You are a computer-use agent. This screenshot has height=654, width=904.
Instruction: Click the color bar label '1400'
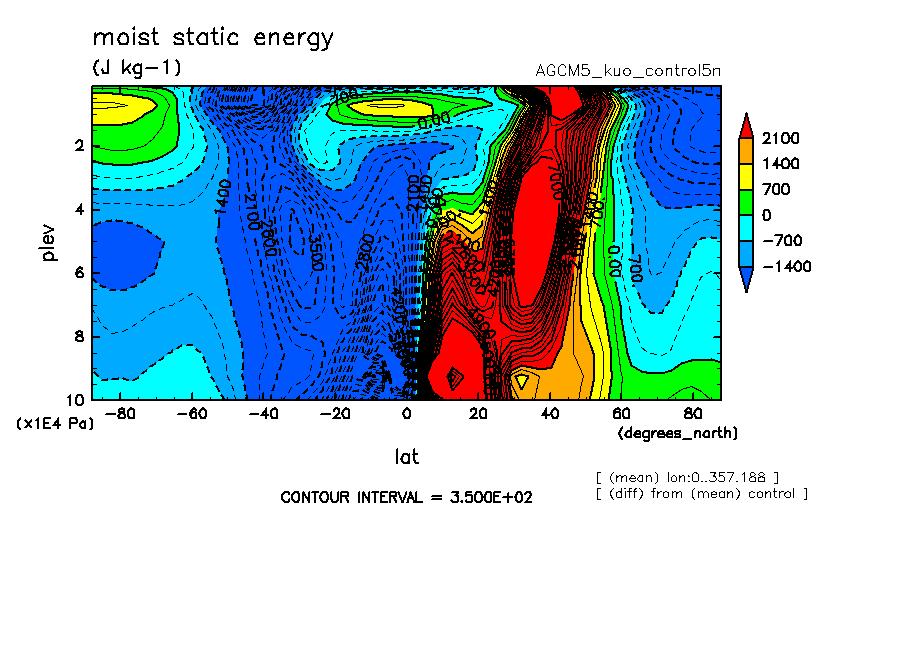(781, 164)
